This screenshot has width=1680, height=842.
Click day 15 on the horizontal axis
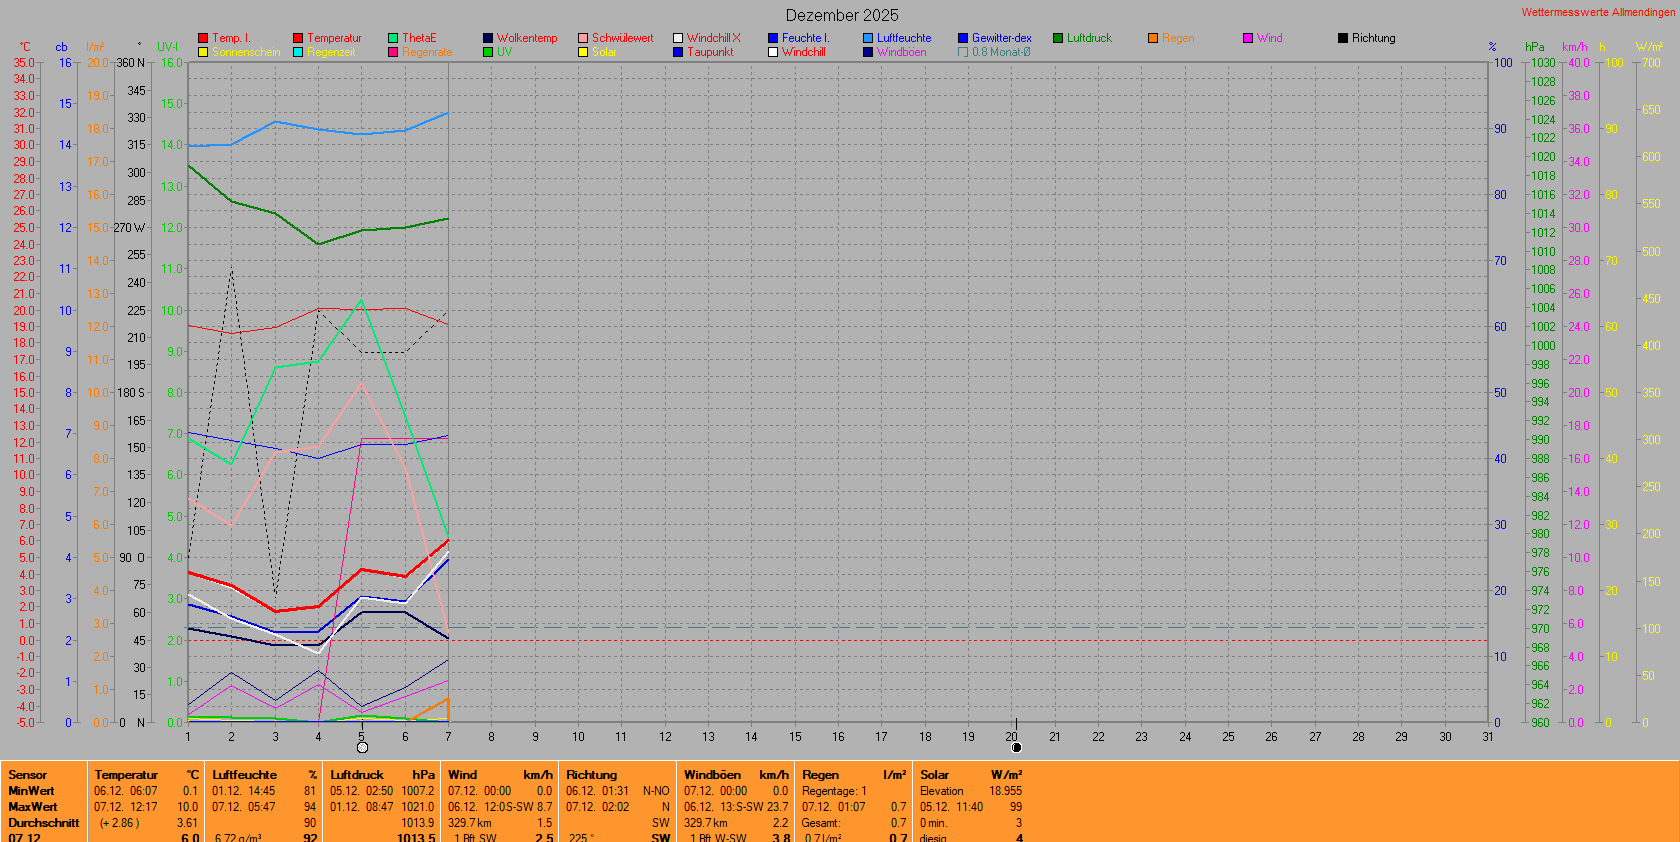coord(795,737)
